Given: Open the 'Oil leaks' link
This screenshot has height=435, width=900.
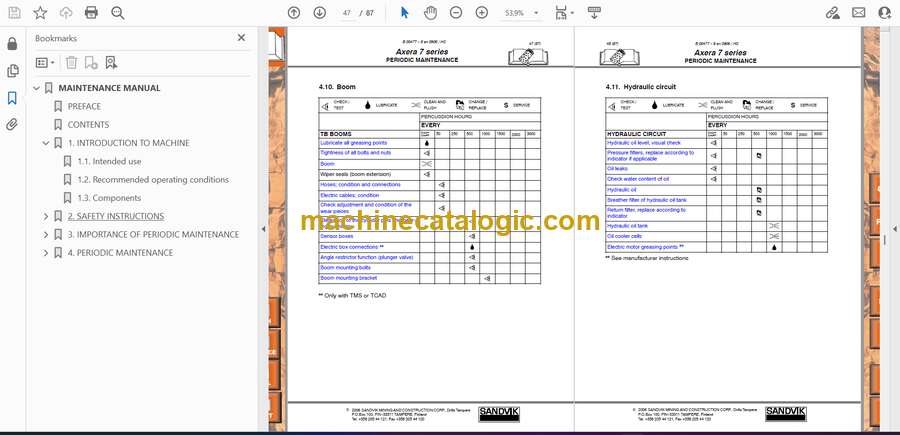Looking at the screenshot, I should coord(617,169).
